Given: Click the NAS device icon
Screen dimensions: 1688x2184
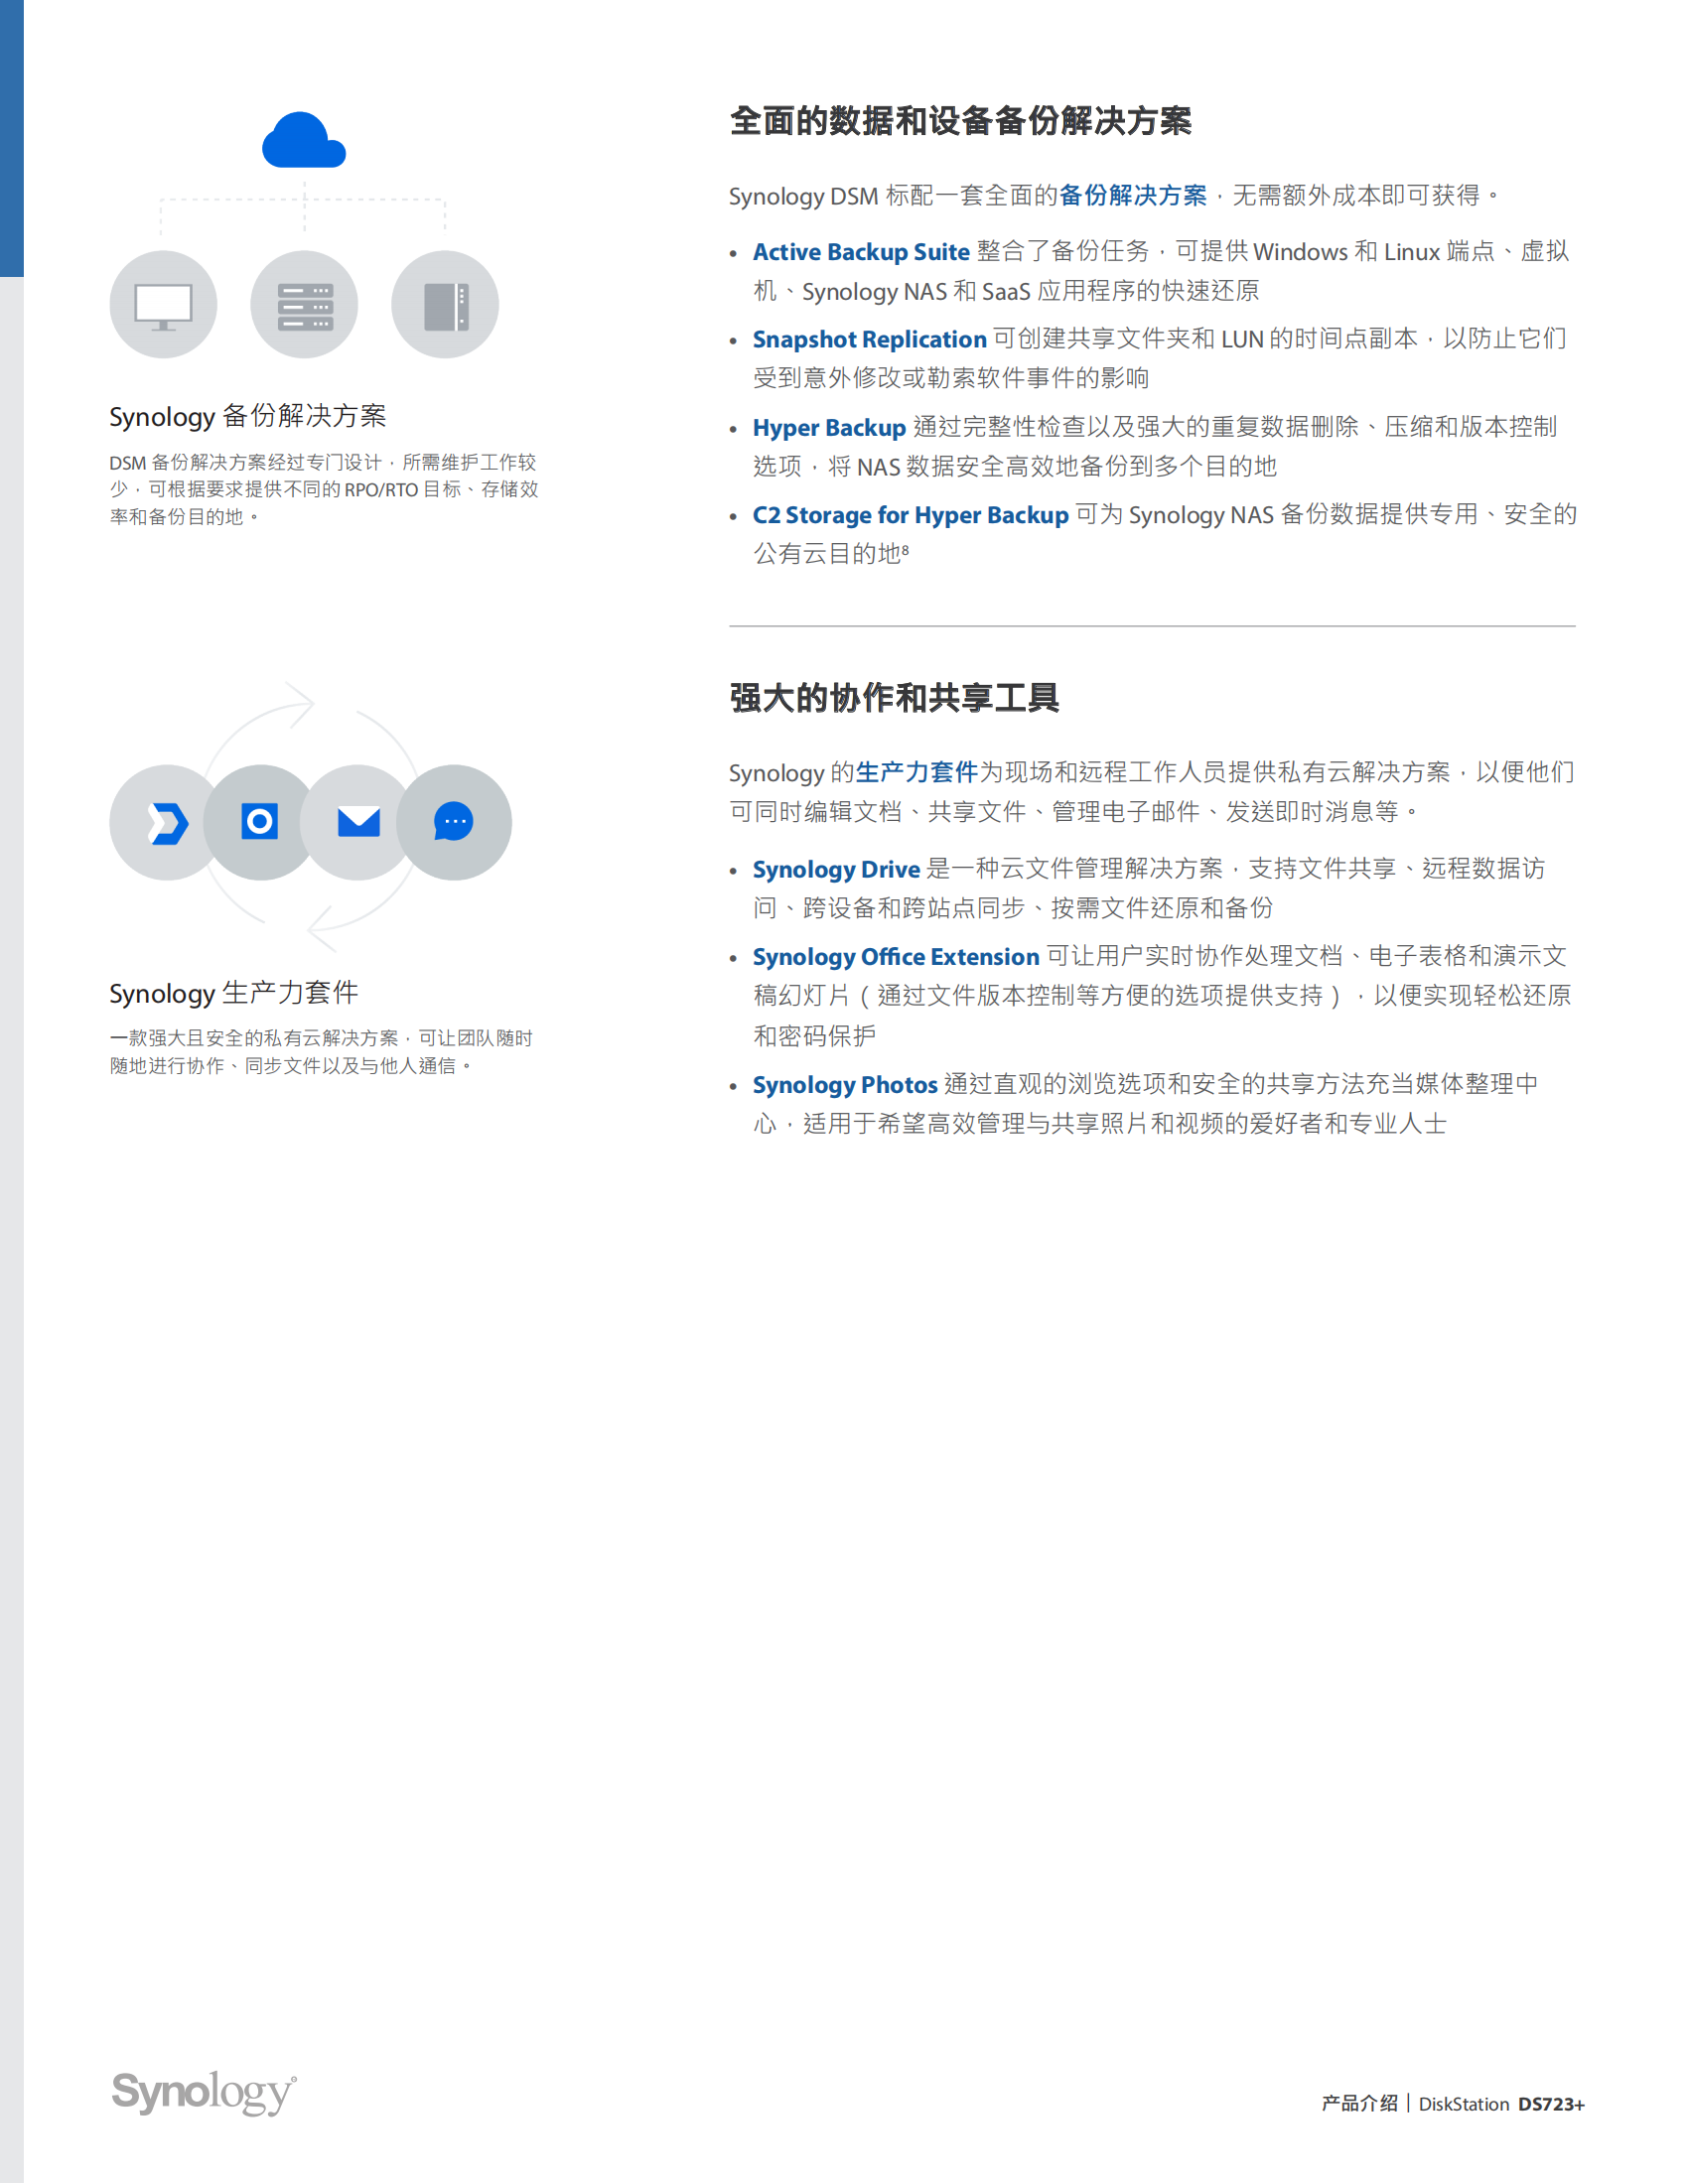Looking at the screenshot, I should [446, 306].
